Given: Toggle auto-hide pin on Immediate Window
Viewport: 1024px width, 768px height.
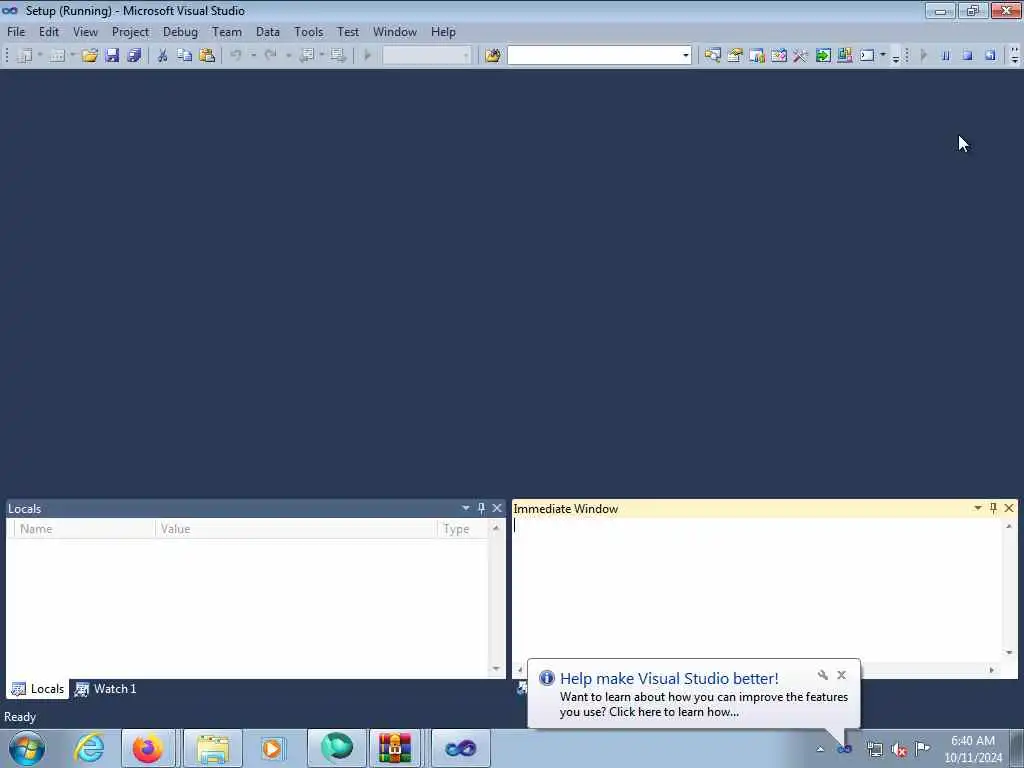Looking at the screenshot, I should click(993, 508).
